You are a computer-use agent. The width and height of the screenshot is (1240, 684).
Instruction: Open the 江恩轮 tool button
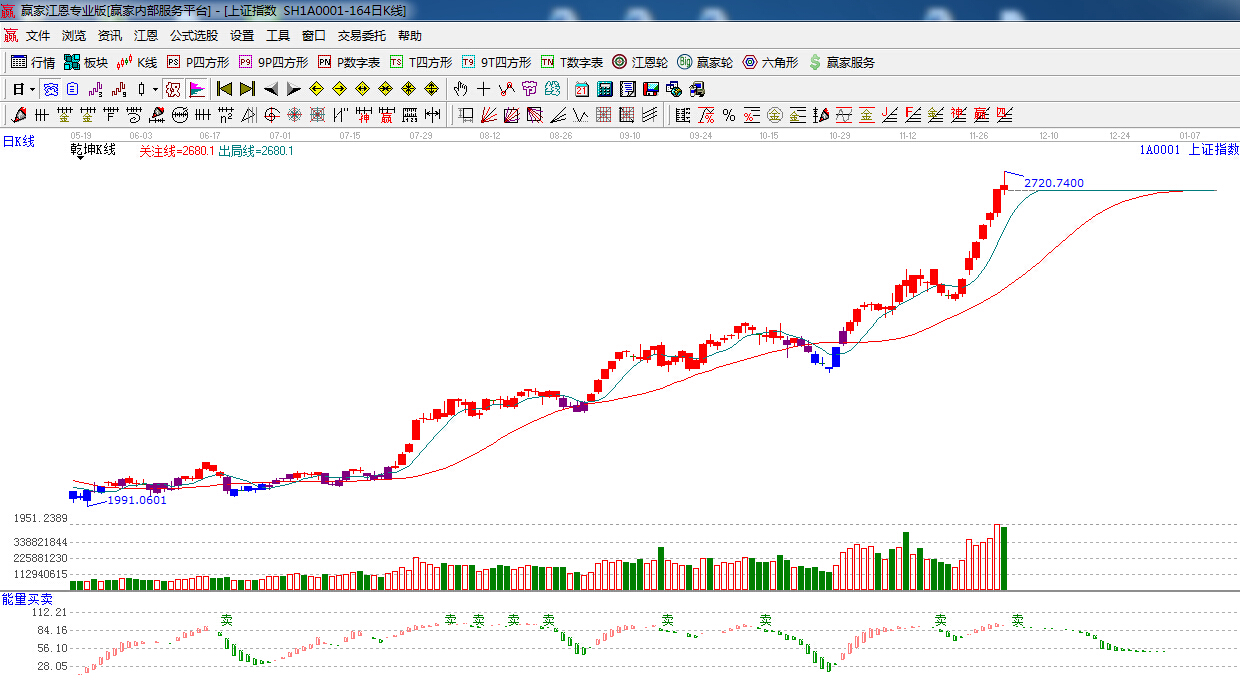coord(640,62)
